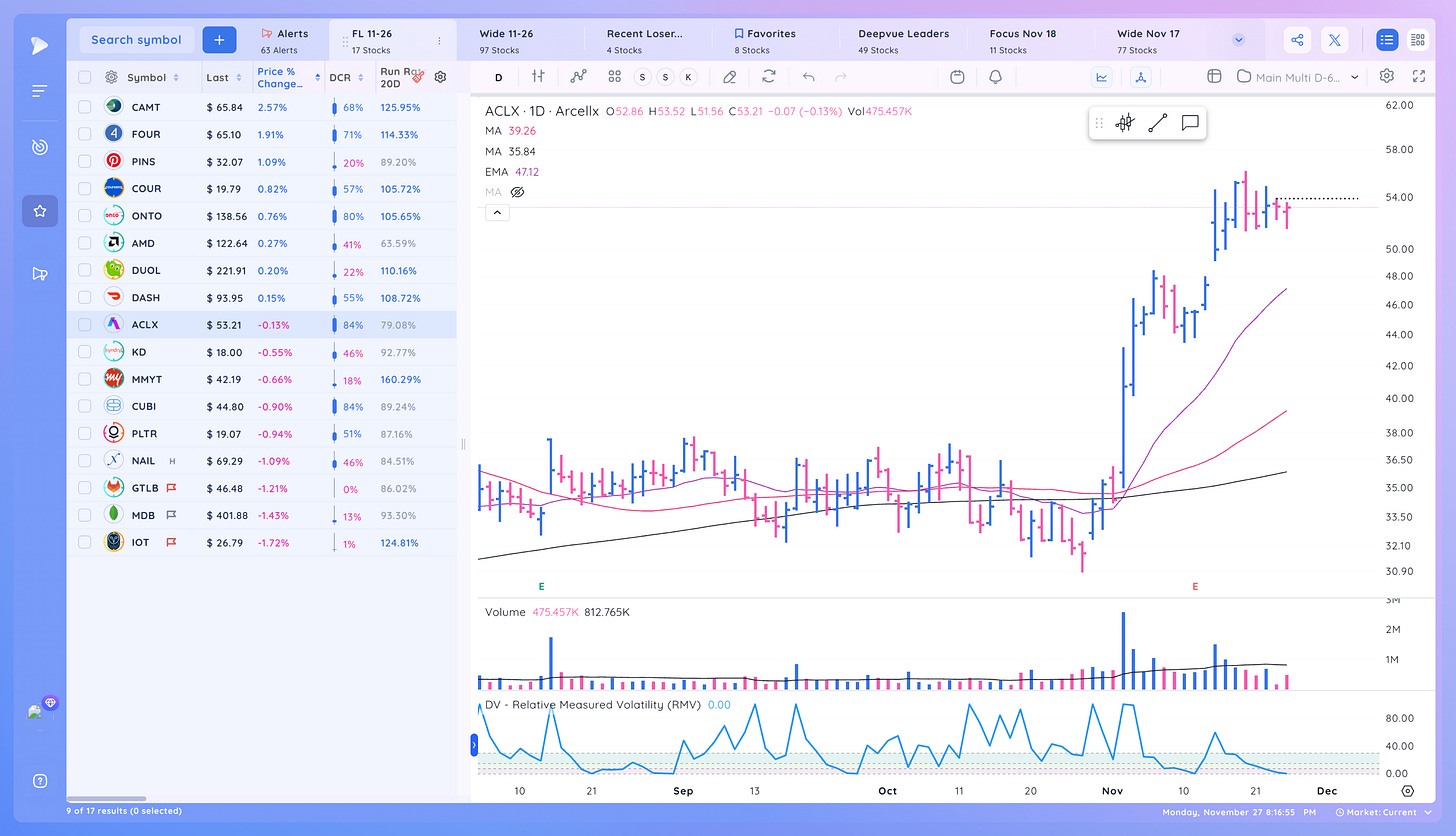Sort by Last price column
This screenshot has height=836, width=1456.
[x=224, y=77]
